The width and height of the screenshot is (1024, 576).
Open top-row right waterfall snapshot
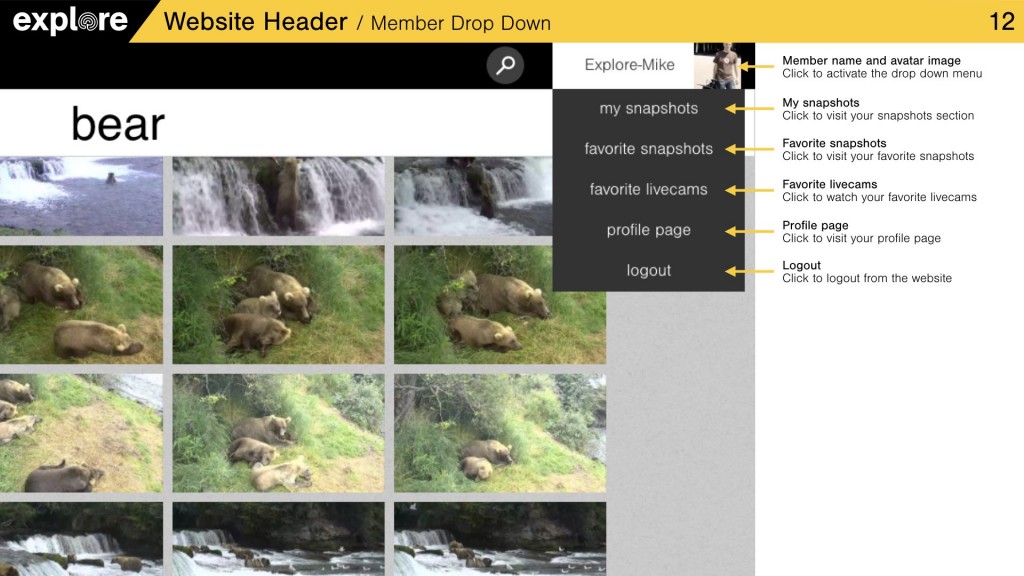pyautogui.click(x=472, y=195)
